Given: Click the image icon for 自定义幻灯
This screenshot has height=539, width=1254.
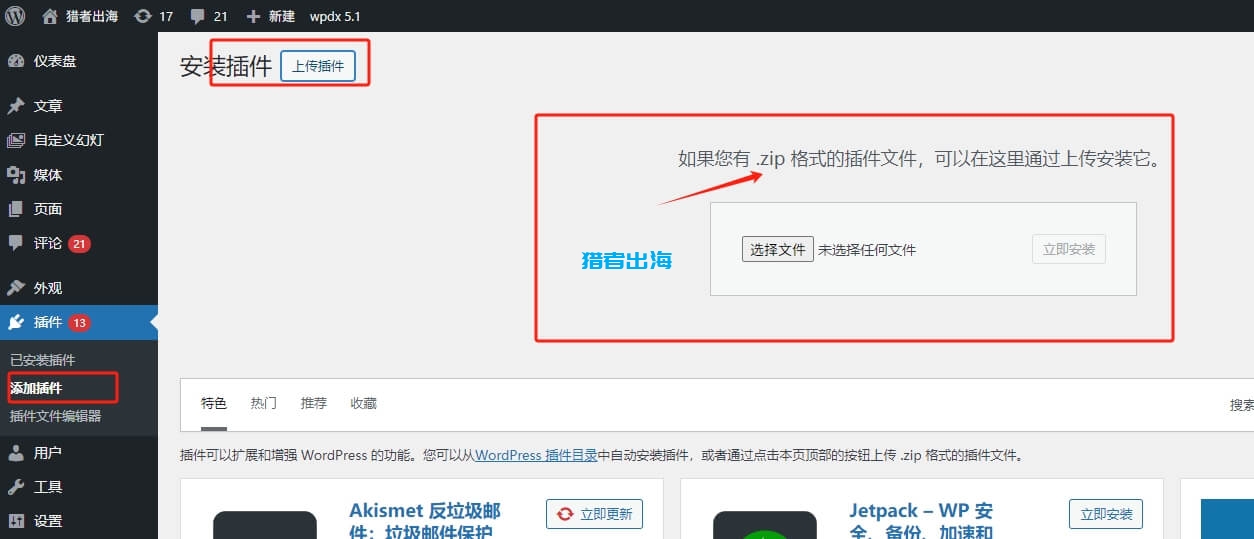Looking at the screenshot, I should tap(16, 140).
